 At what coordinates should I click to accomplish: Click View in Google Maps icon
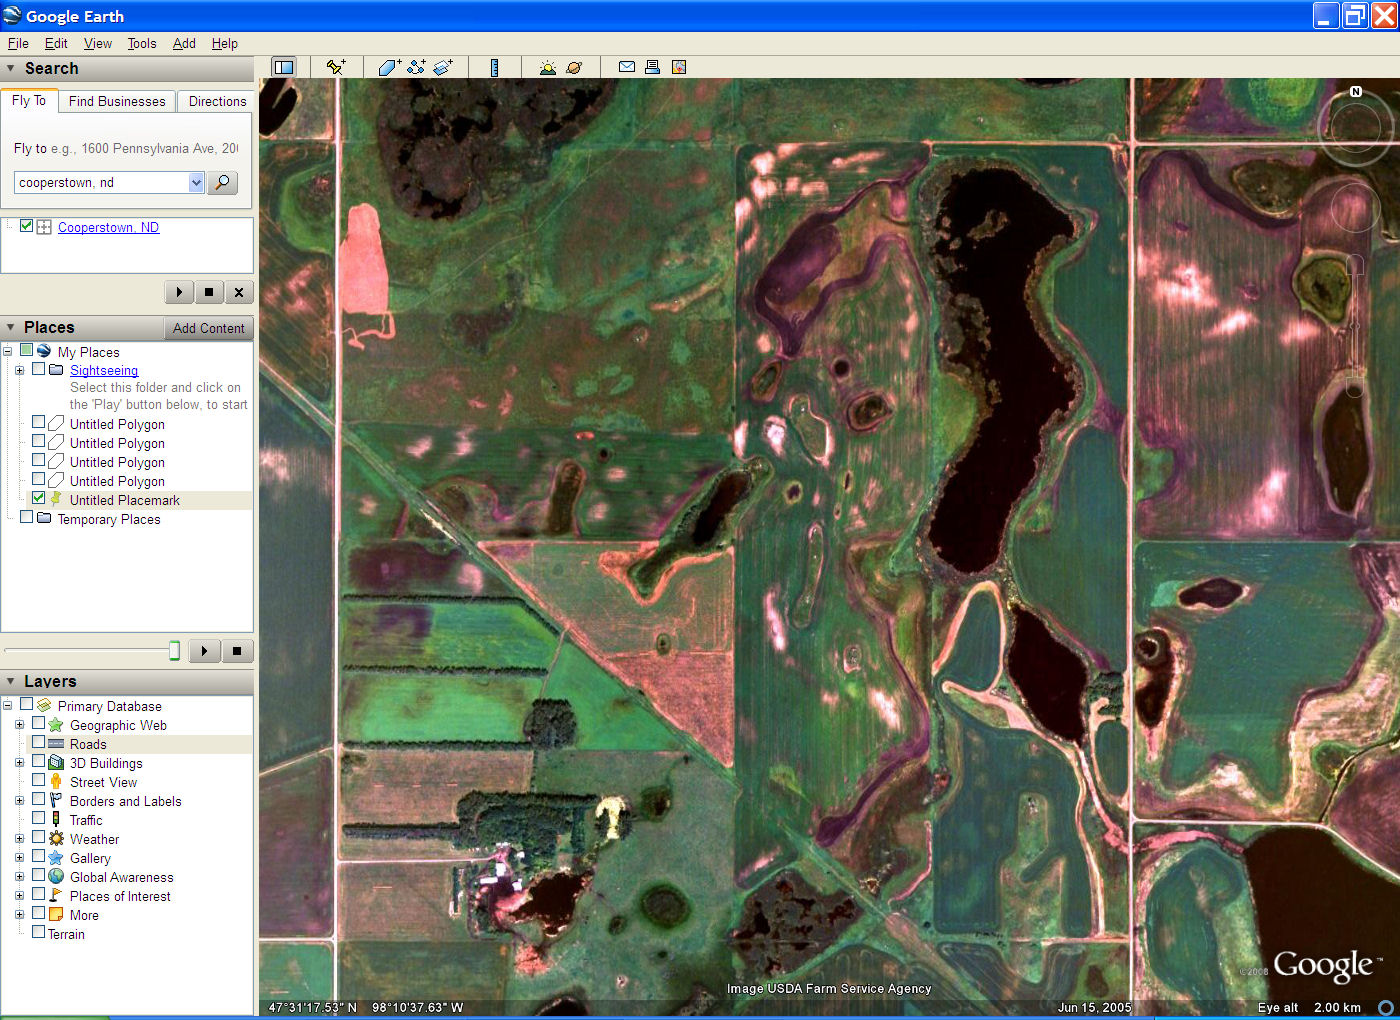[x=679, y=67]
